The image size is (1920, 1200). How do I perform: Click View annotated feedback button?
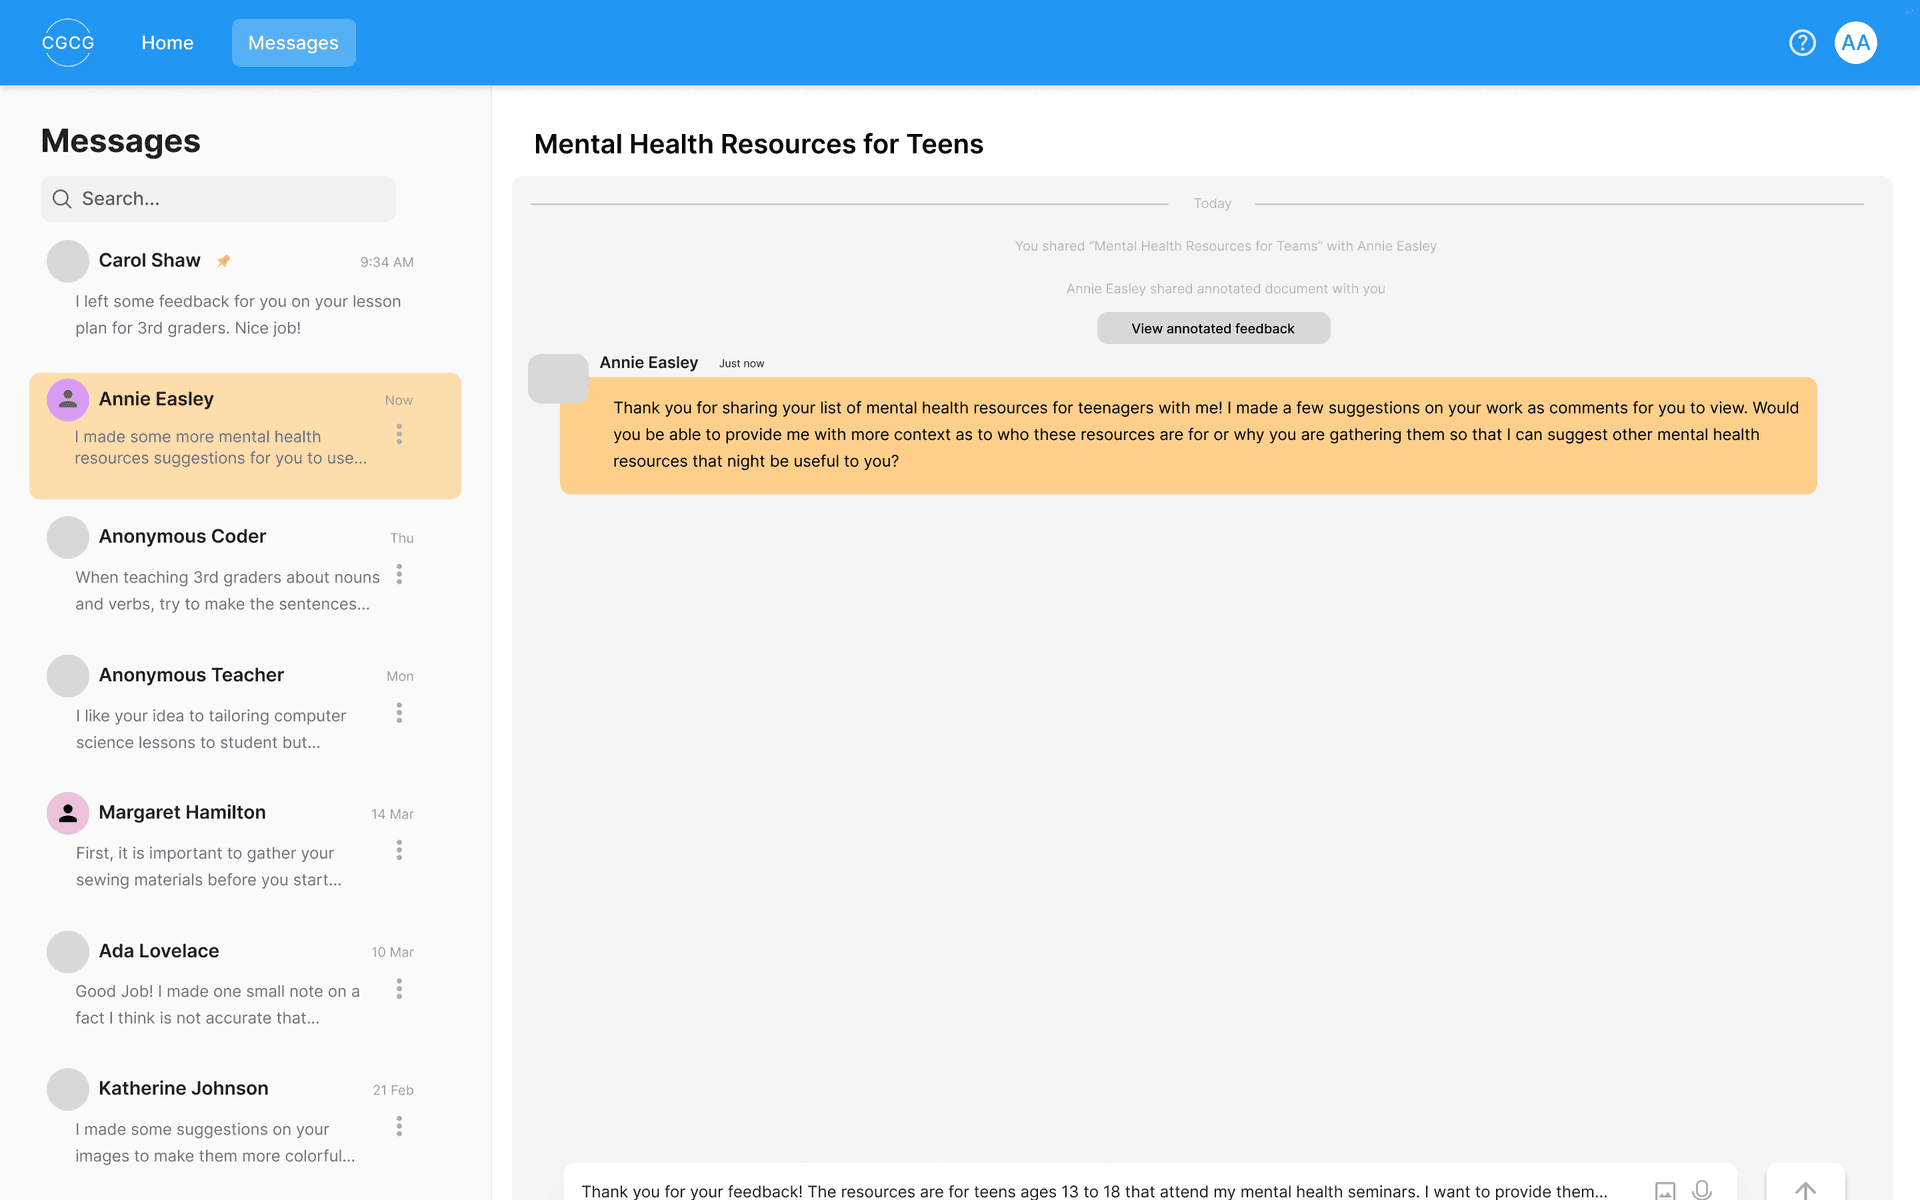point(1213,328)
